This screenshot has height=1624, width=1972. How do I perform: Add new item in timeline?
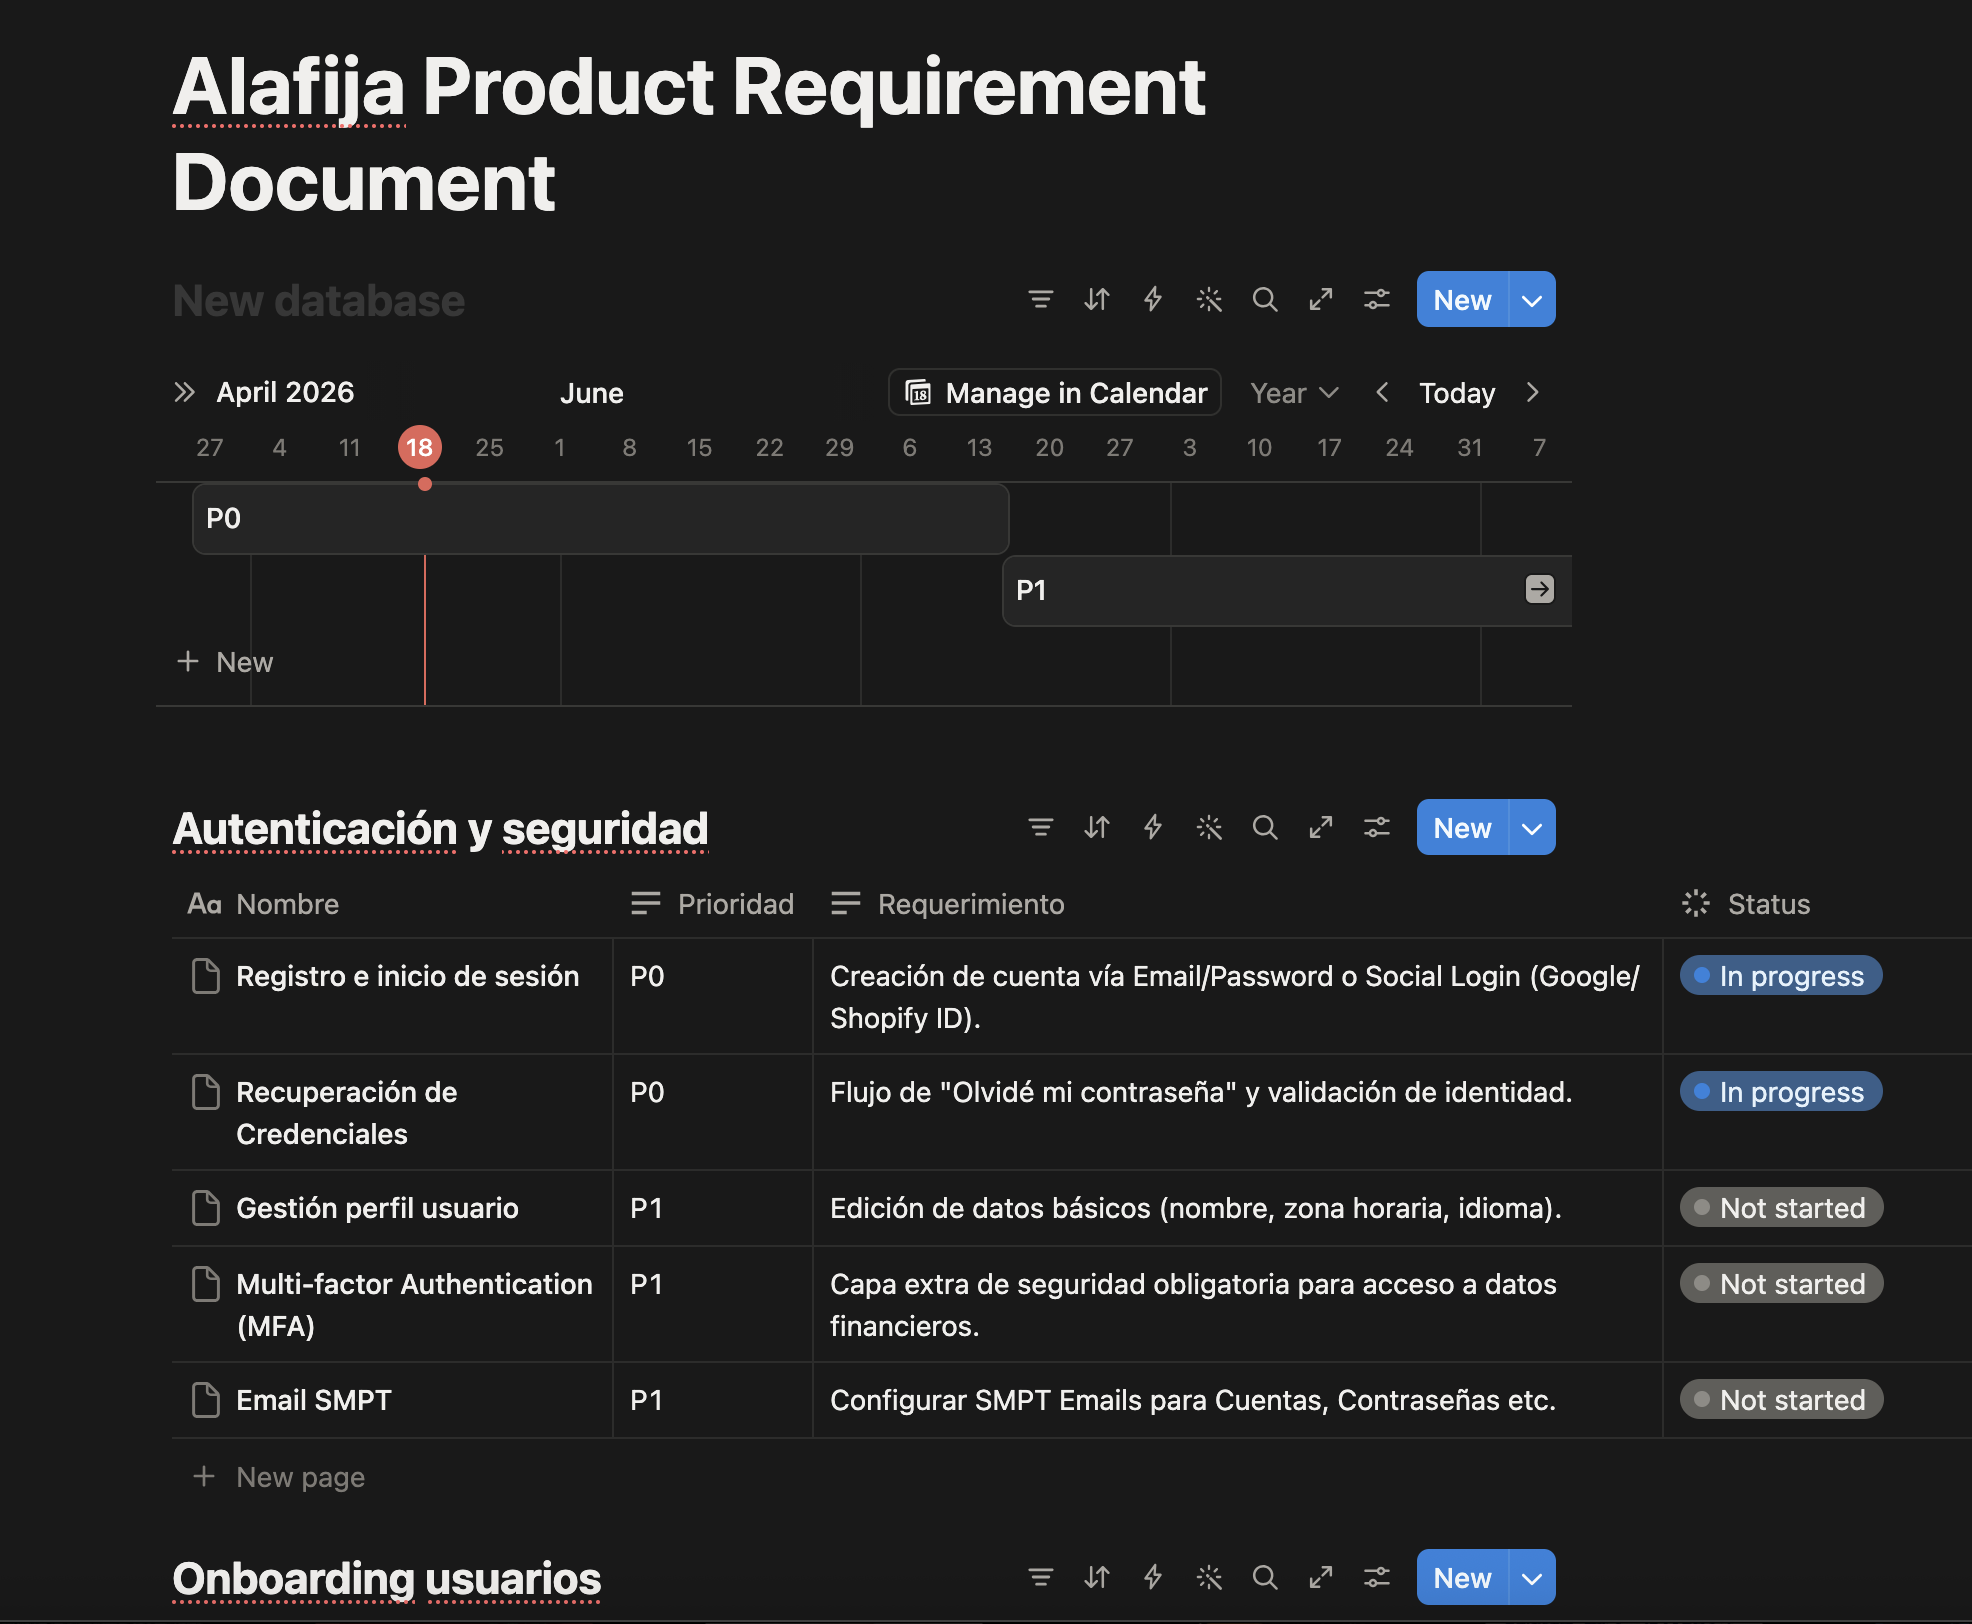pos(225,662)
